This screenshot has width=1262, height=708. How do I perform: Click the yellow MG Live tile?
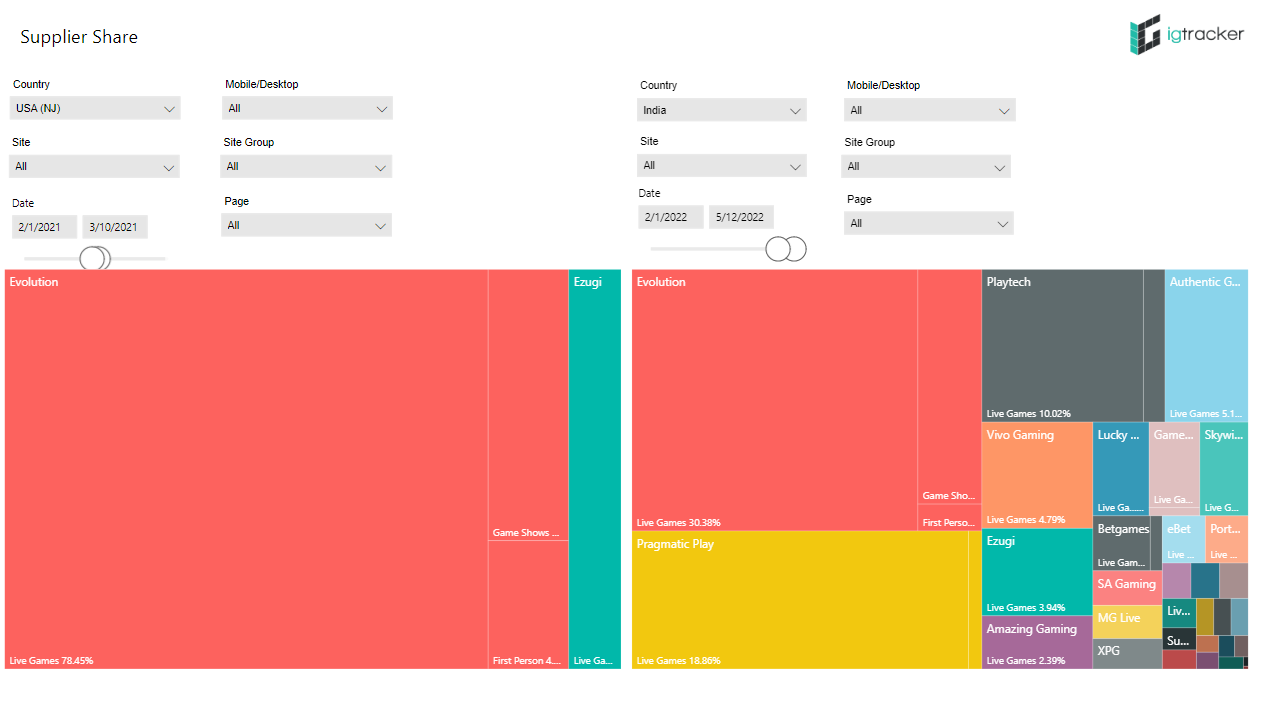pos(1126,620)
